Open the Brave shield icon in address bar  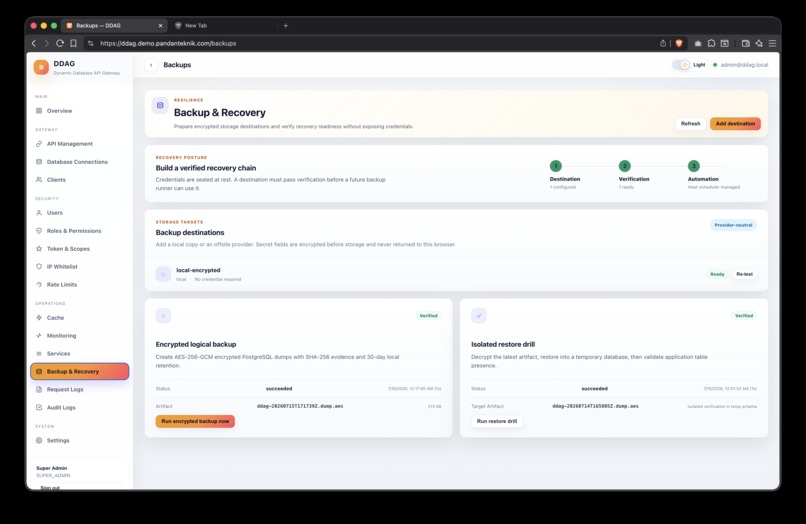(679, 44)
